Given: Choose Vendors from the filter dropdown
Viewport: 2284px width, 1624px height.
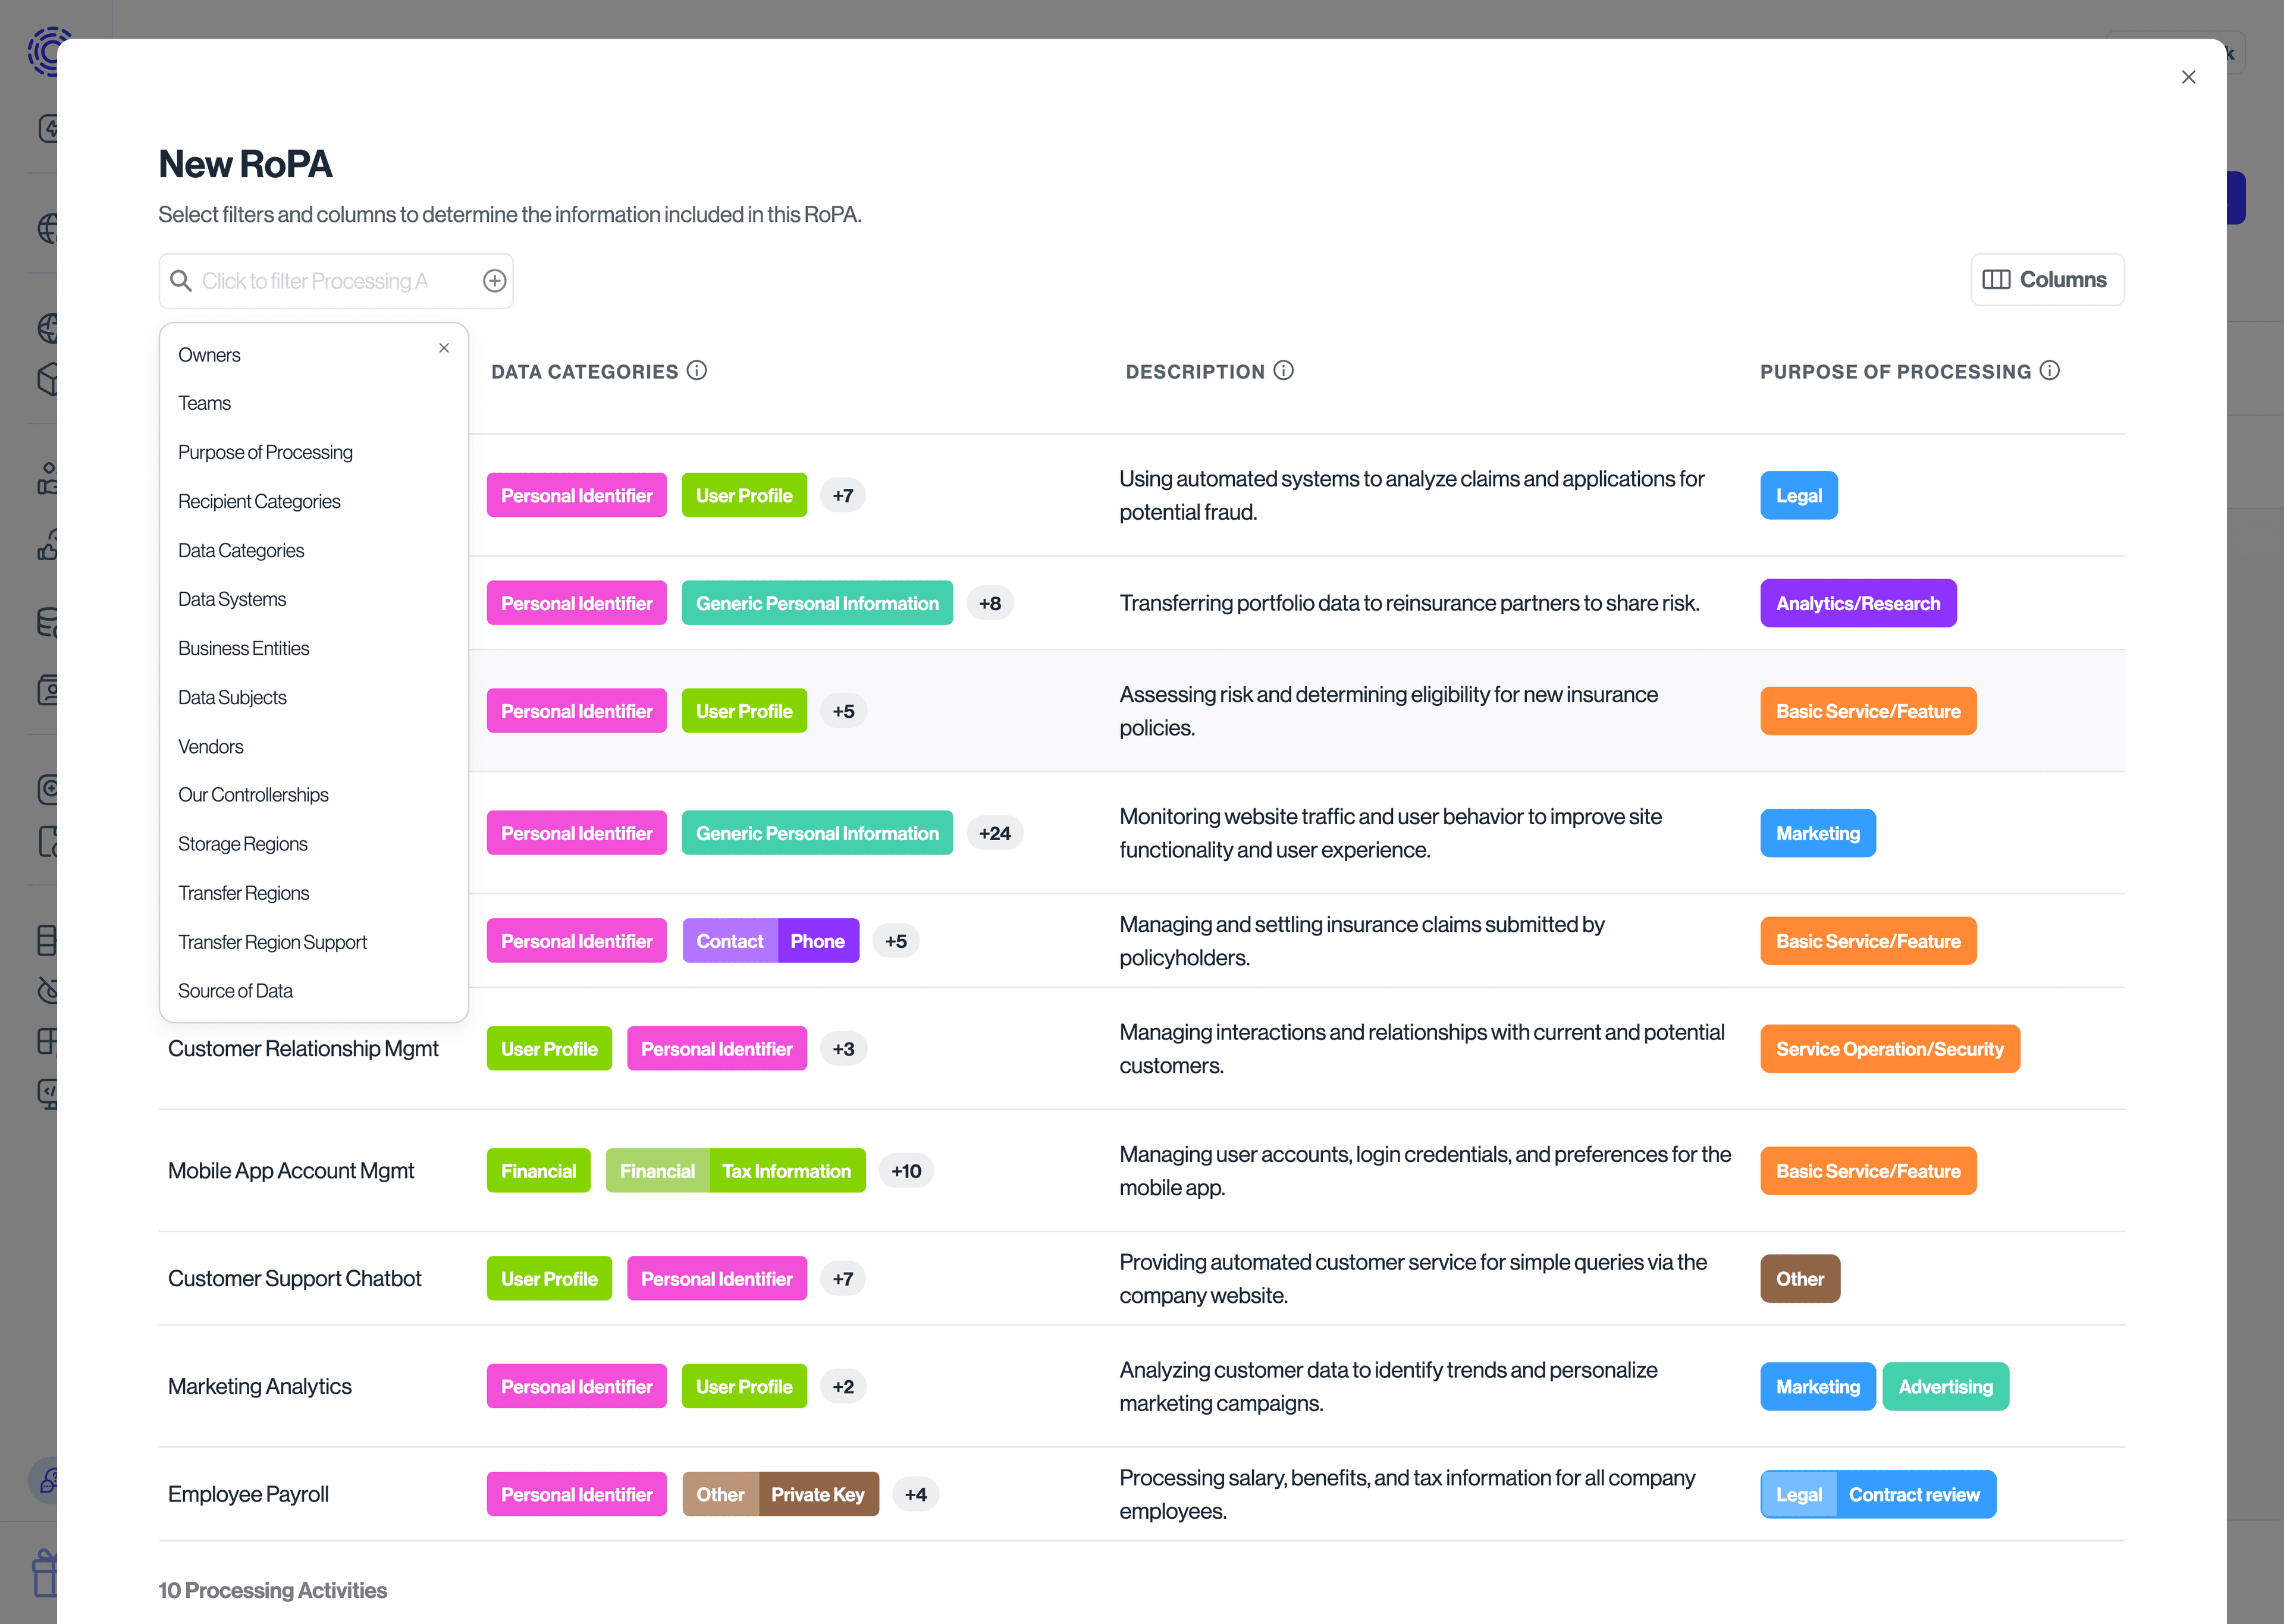Looking at the screenshot, I should pos(210,746).
